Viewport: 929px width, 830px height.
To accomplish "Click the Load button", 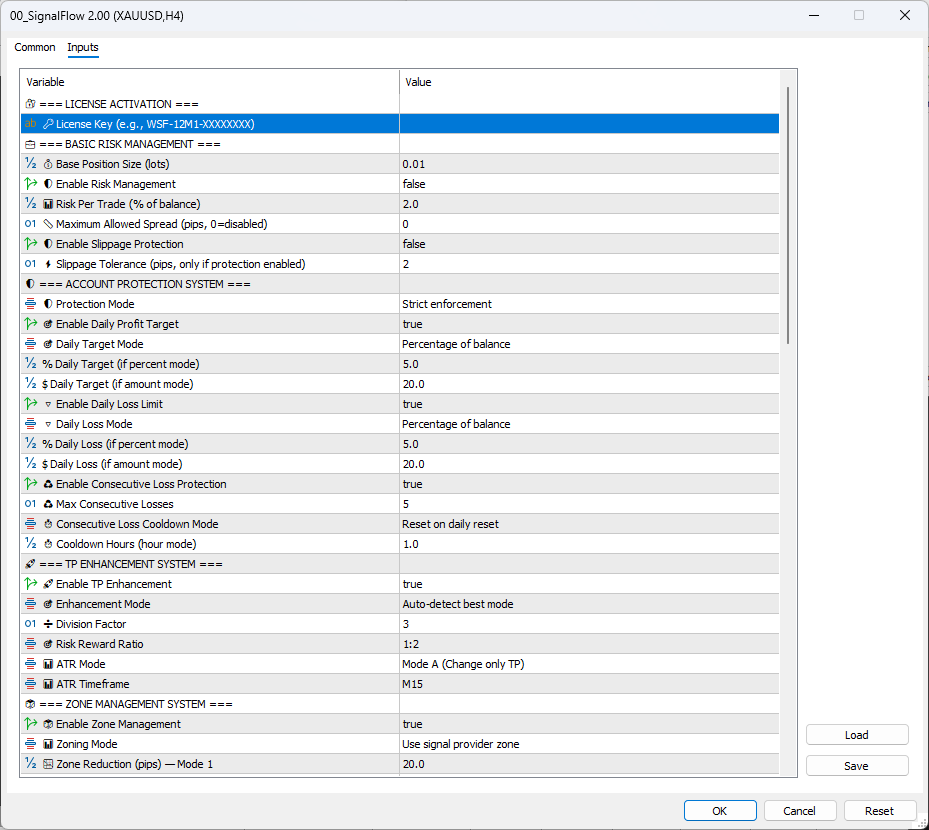I will click(856, 734).
